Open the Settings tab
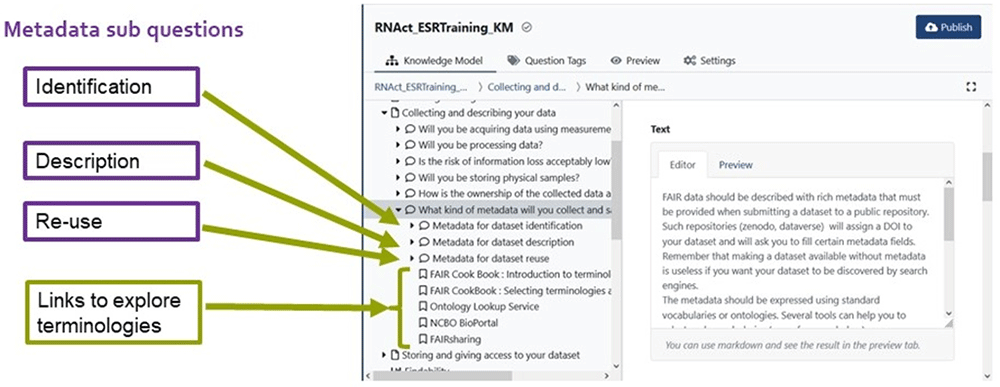 pos(709,61)
